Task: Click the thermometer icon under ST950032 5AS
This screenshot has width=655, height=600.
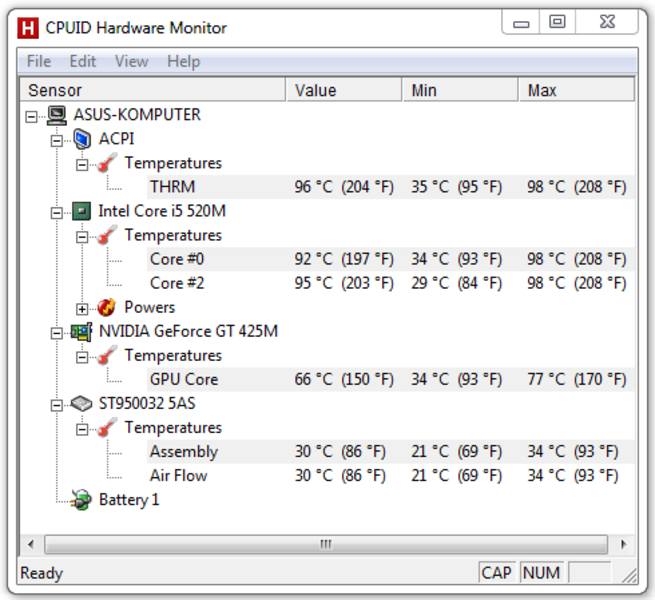Action: [x=107, y=428]
